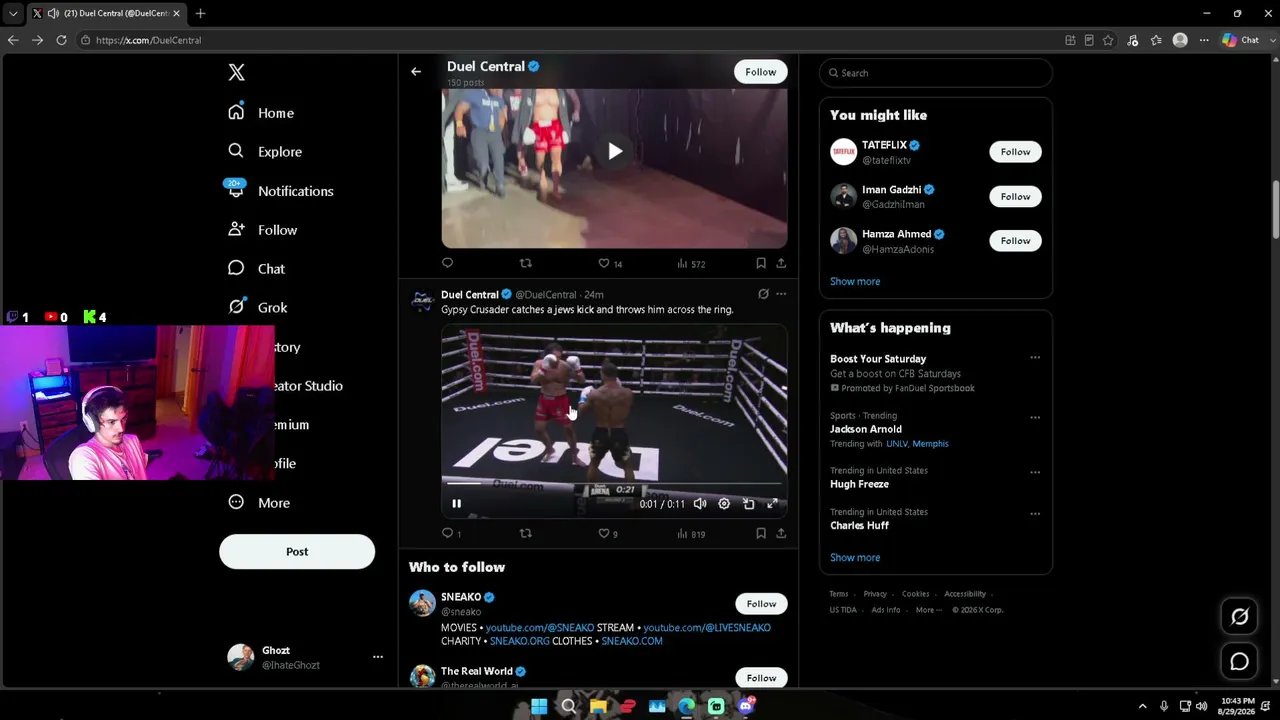
Task: Share the post with 572 views
Action: click(781, 263)
